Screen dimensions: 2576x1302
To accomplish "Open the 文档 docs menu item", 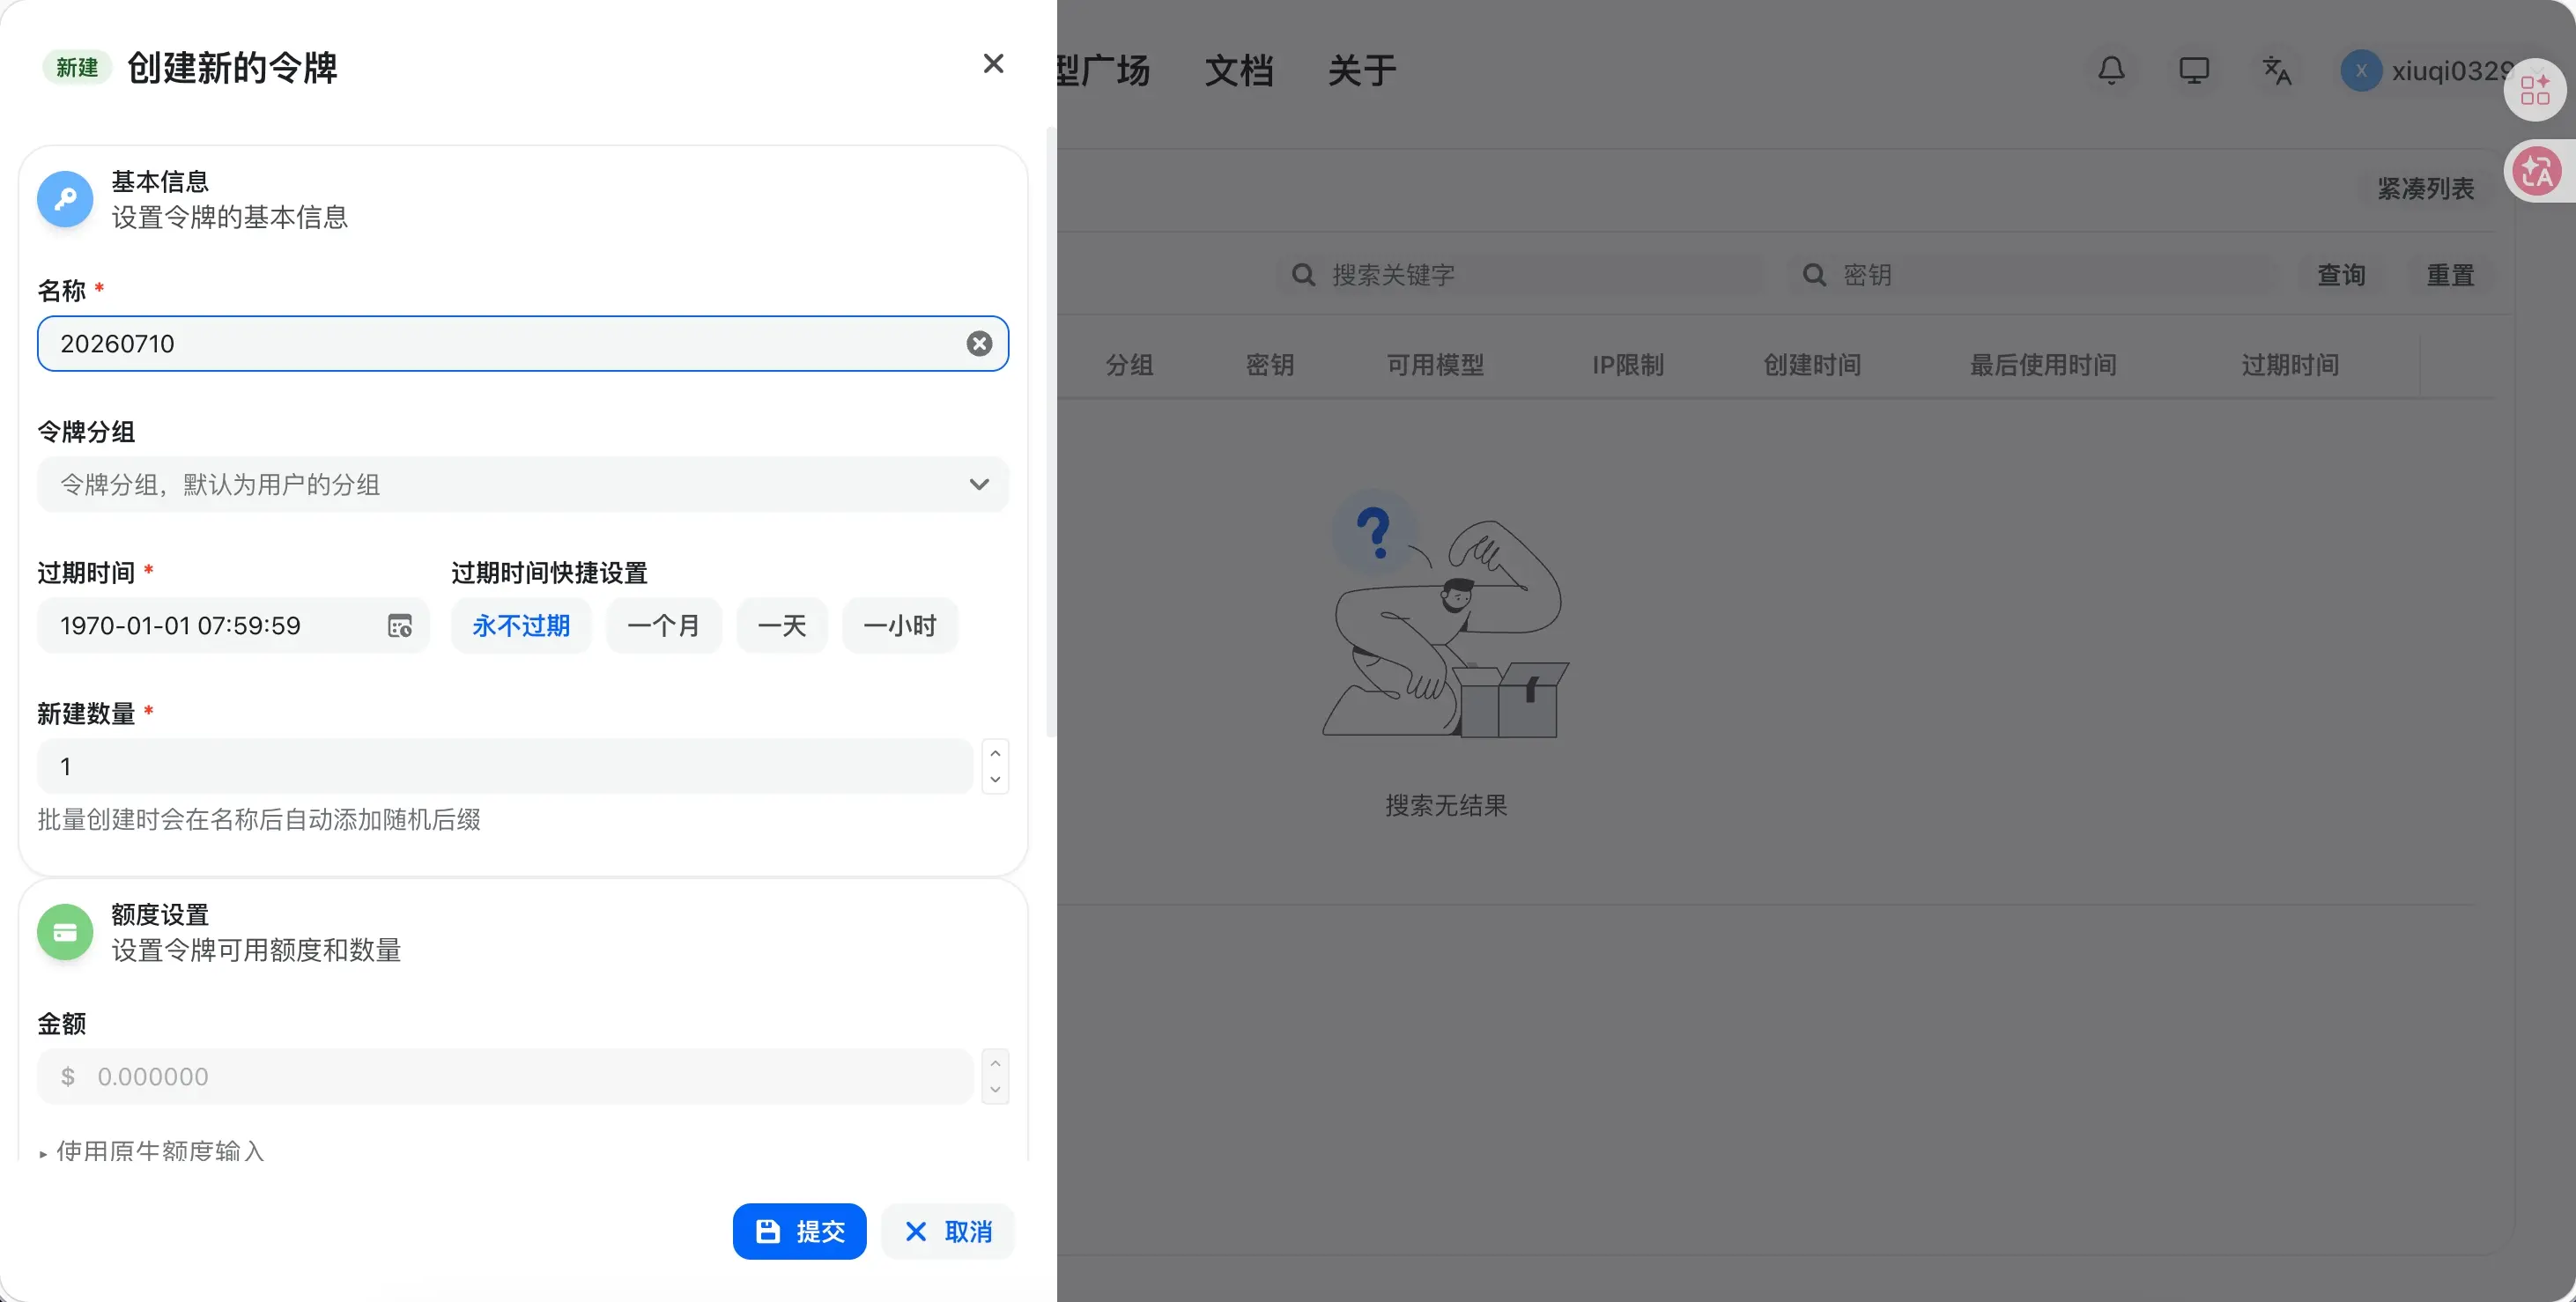I will (1239, 71).
